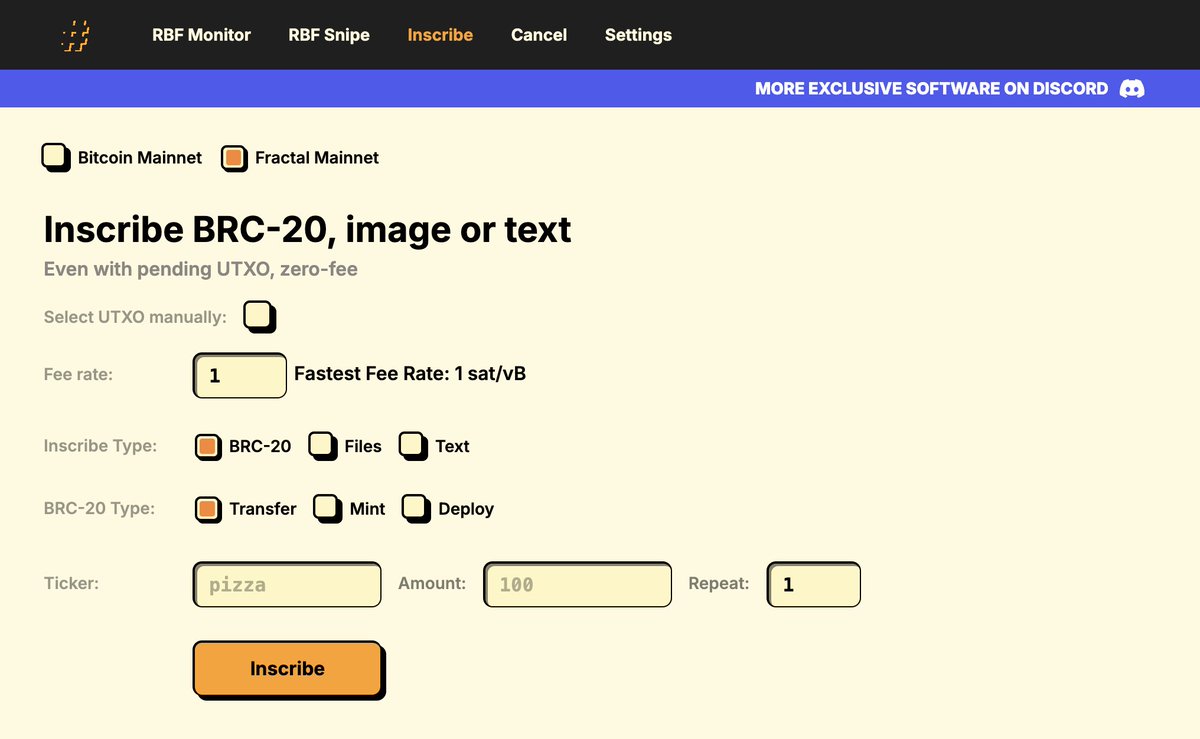The width and height of the screenshot is (1200, 739).
Task: Select Mint BRC-20 type
Action: [329, 509]
